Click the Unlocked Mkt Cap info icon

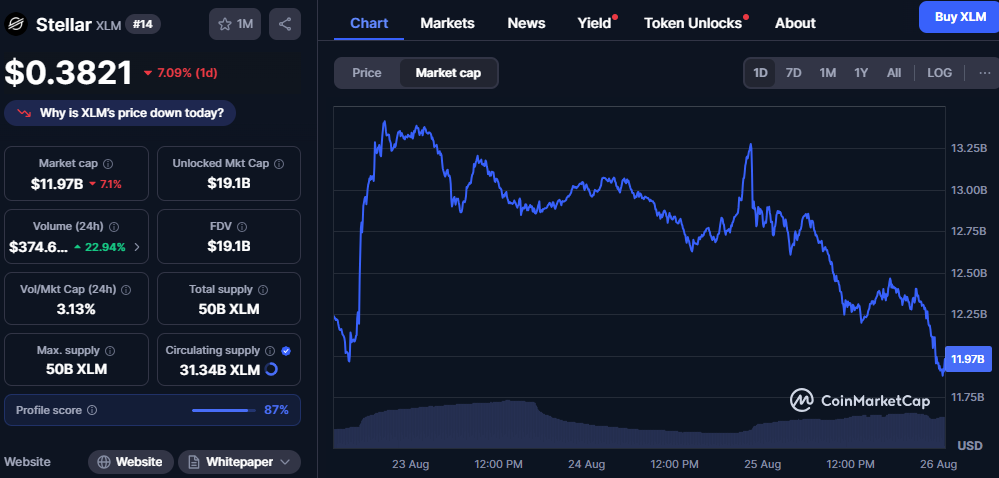point(279,164)
